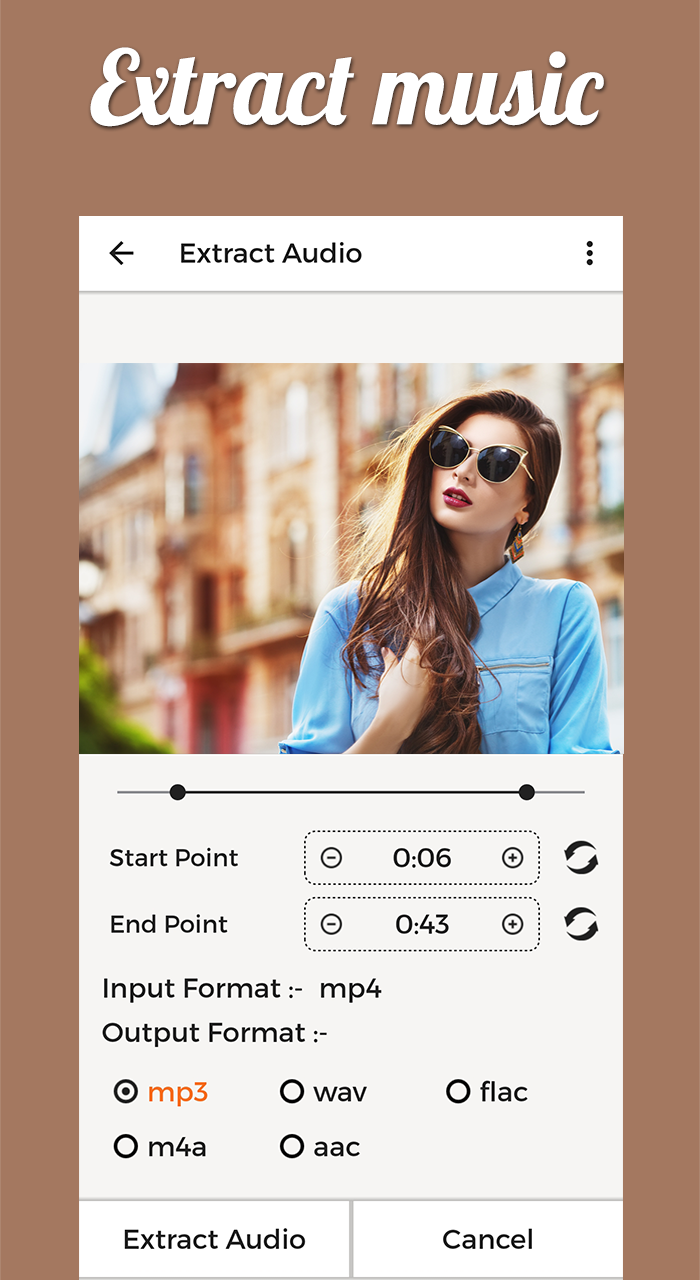Screen dimensions: 700x1280
Task: Increase Start Point with plus icon
Action: point(513,858)
